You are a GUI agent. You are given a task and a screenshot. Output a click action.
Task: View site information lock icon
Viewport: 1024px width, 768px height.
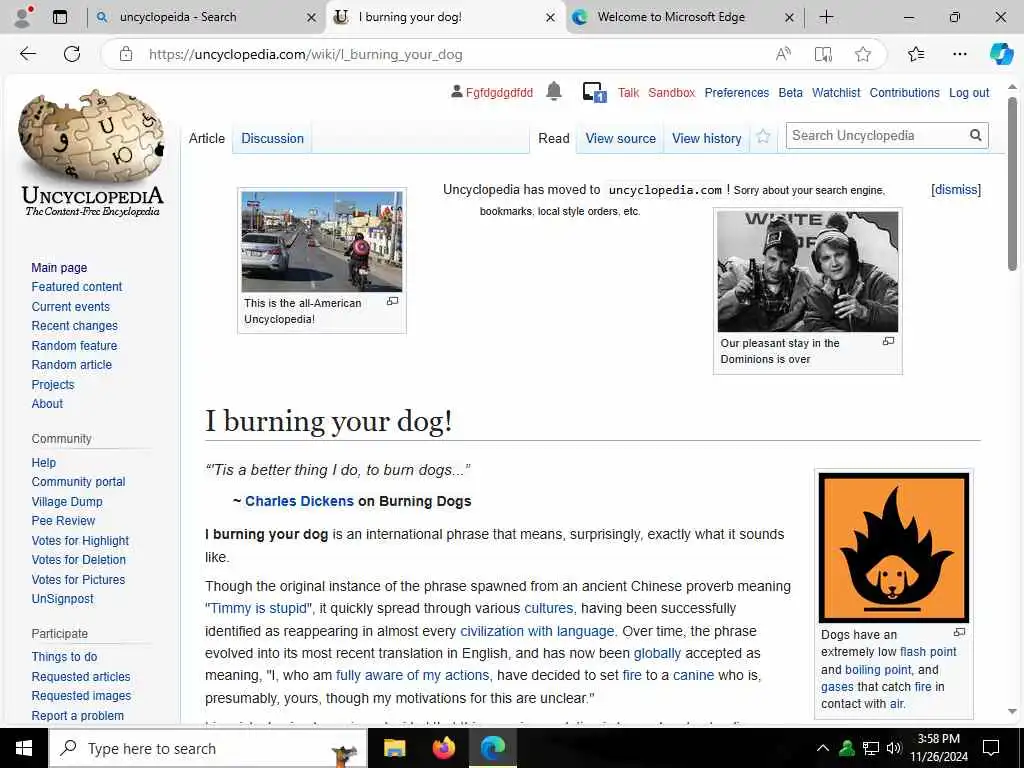(126, 54)
